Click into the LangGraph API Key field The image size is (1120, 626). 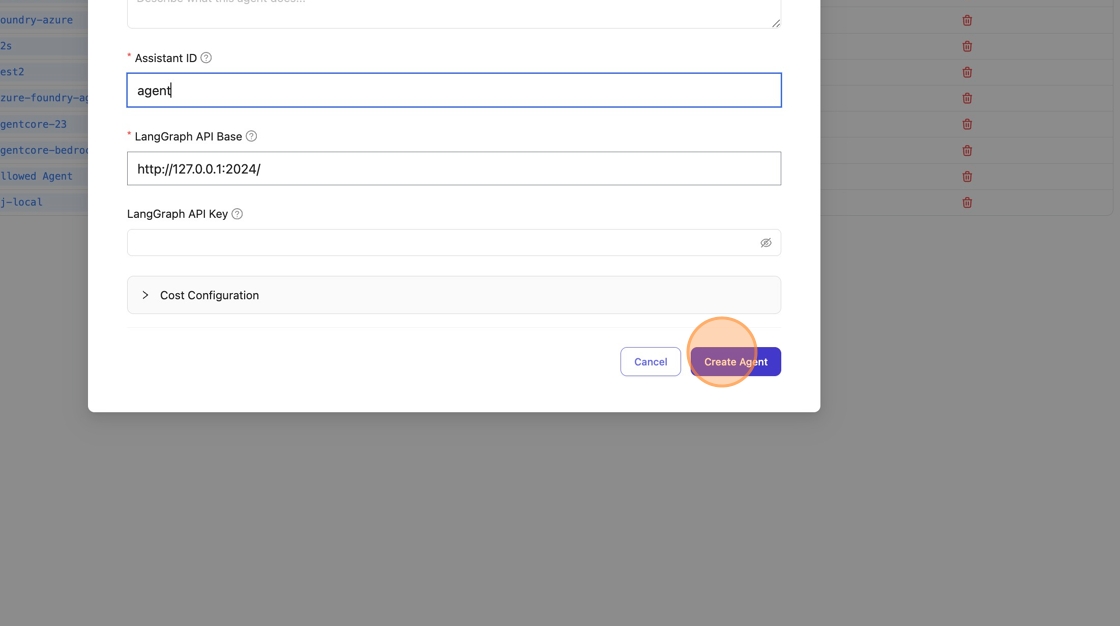(x=454, y=243)
